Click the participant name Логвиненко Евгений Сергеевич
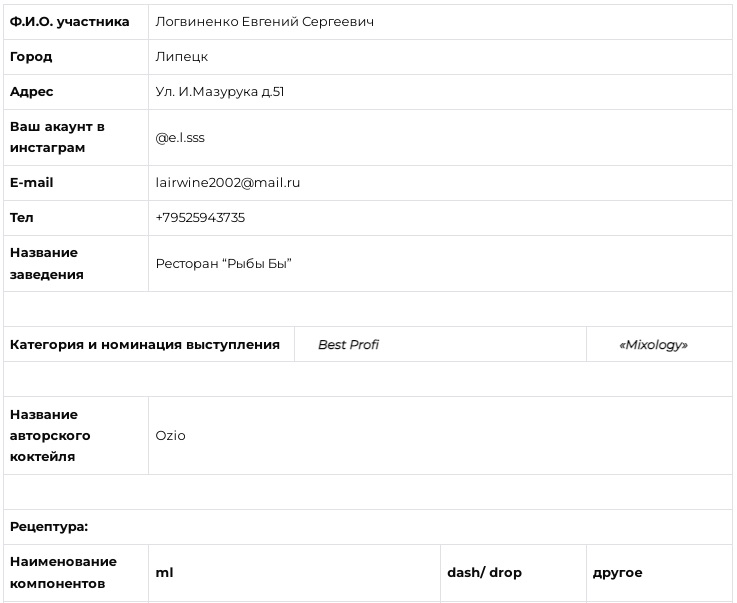 pyautogui.click(x=265, y=22)
